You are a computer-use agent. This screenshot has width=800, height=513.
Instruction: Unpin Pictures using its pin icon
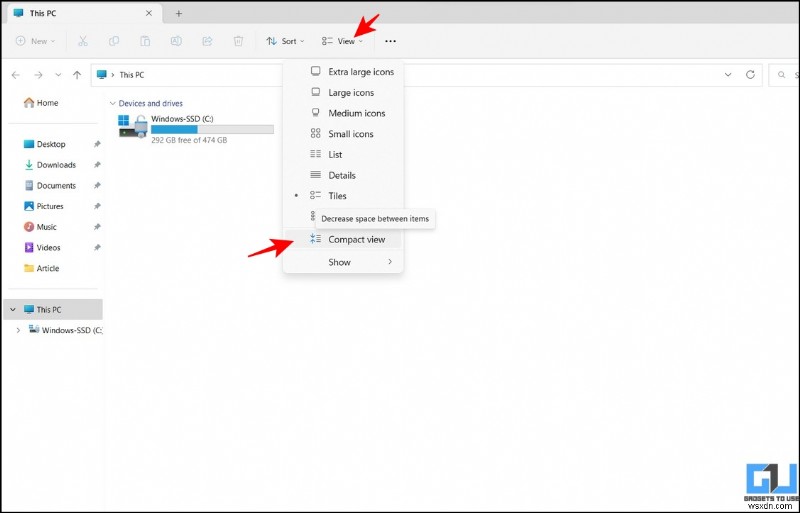[97, 206]
